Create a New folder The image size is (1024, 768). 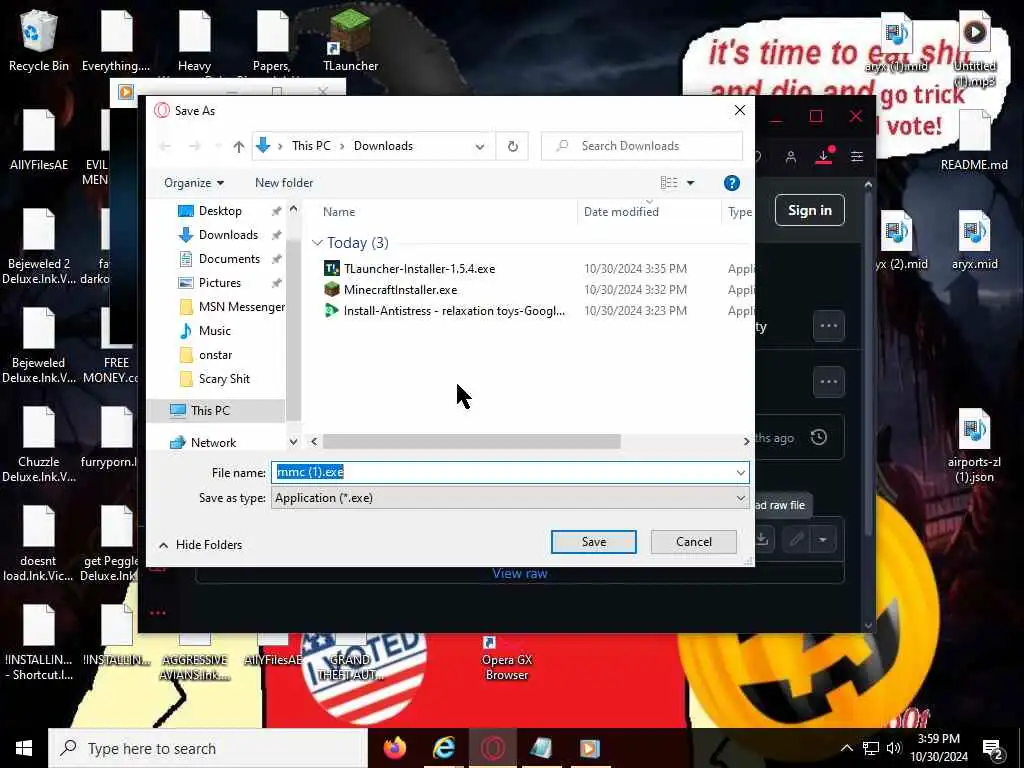click(x=283, y=183)
